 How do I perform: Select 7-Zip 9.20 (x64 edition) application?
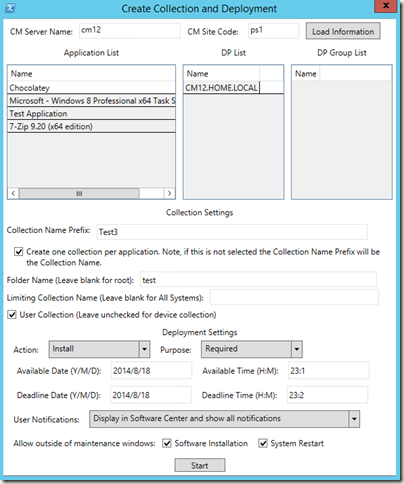91,126
